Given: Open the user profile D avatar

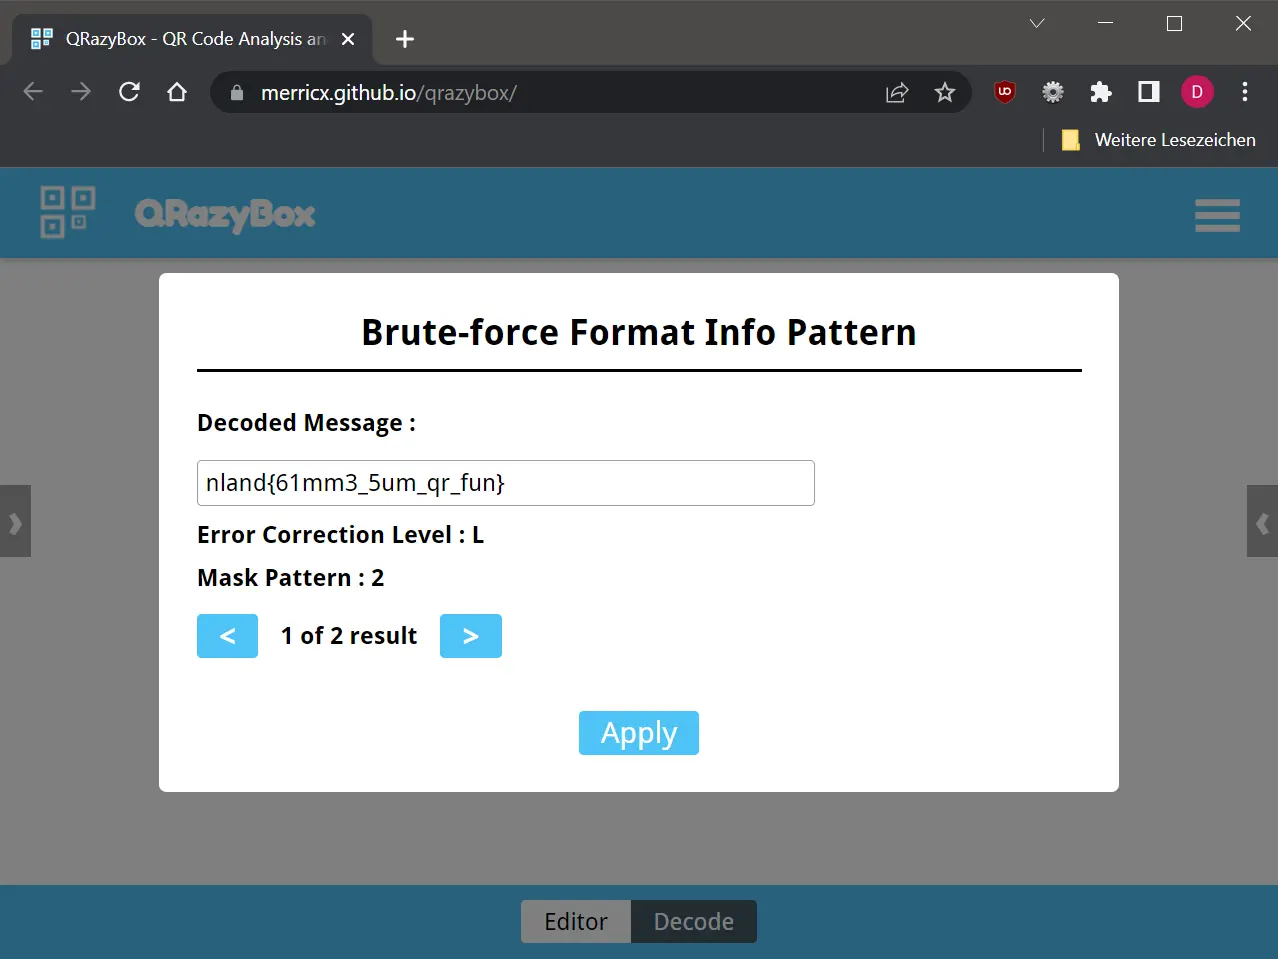Looking at the screenshot, I should [1197, 92].
